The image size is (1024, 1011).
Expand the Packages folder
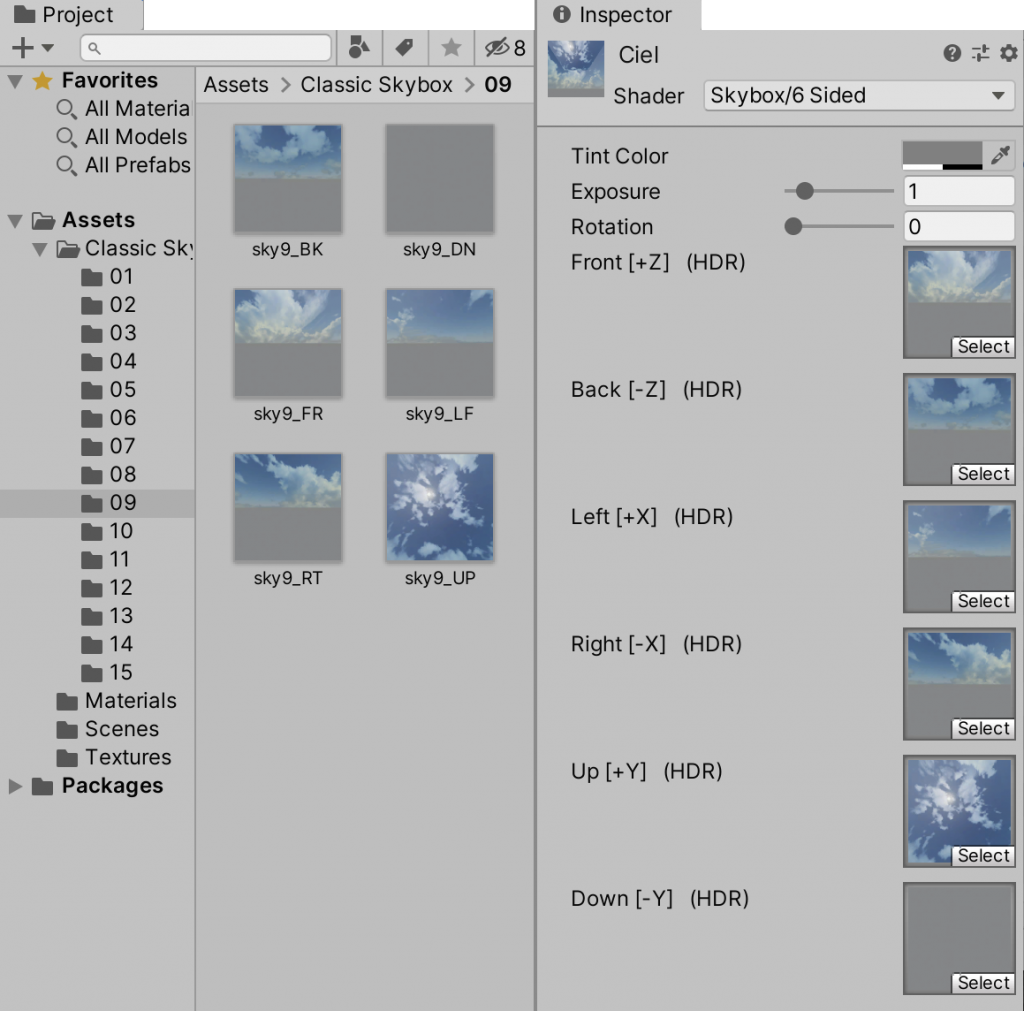15,786
